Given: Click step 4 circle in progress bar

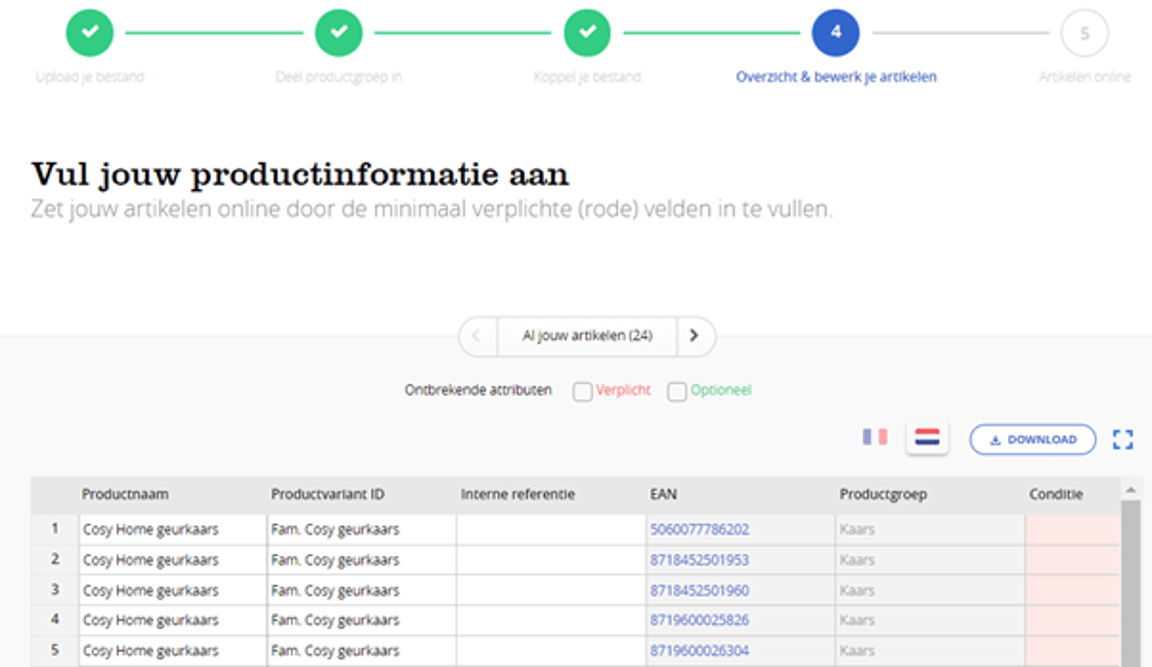Looking at the screenshot, I should [x=836, y=33].
